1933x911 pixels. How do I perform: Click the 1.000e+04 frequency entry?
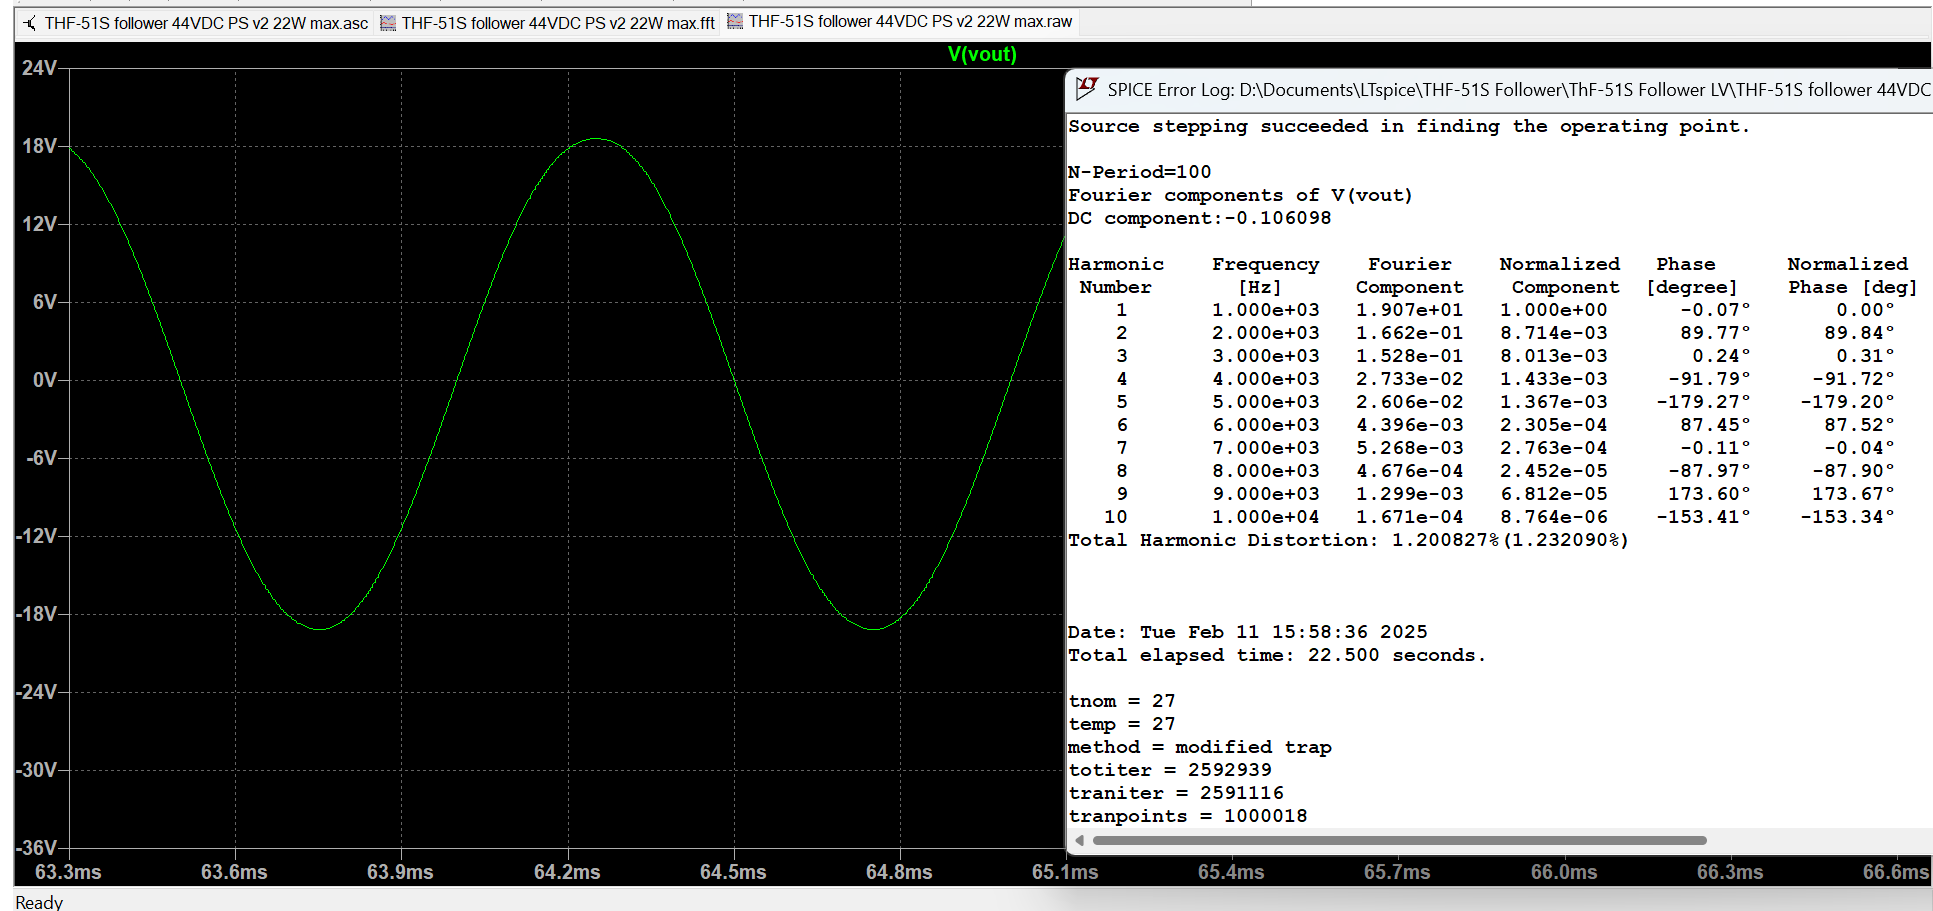coord(1265,517)
